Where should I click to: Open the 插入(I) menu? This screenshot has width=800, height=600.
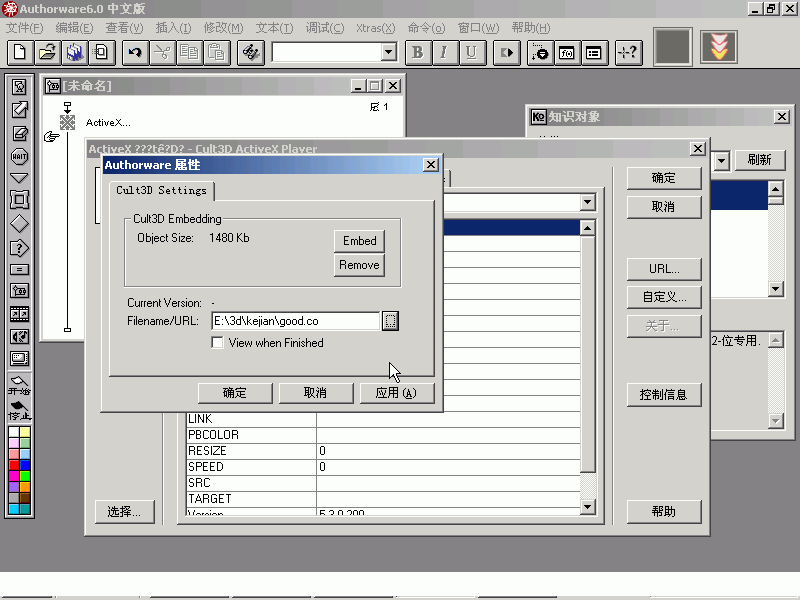[173, 28]
